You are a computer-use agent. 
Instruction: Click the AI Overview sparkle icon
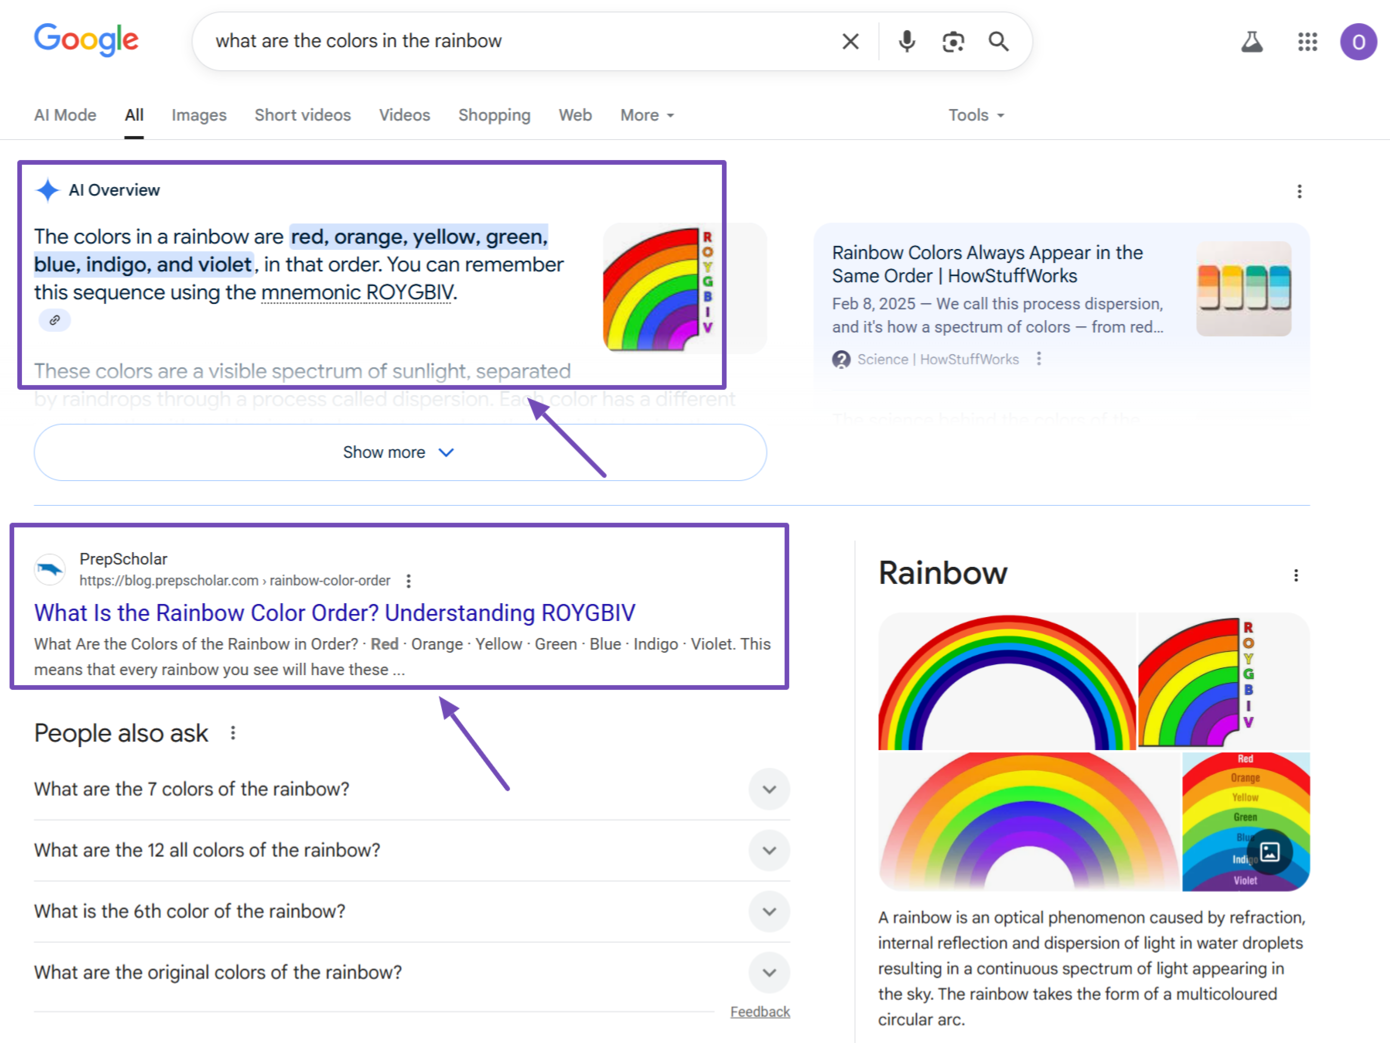point(47,190)
